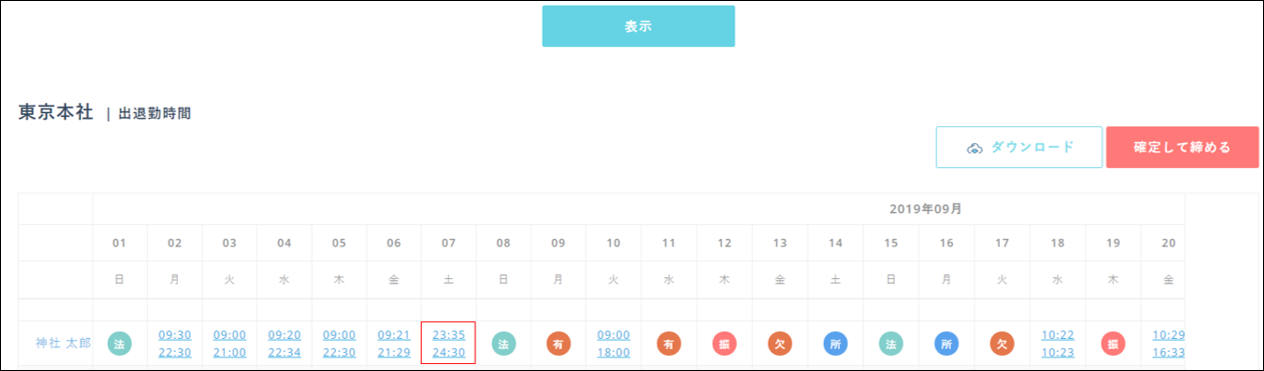Click the 振 badge under date 19
The width and height of the screenshot is (1264, 371).
[1112, 344]
